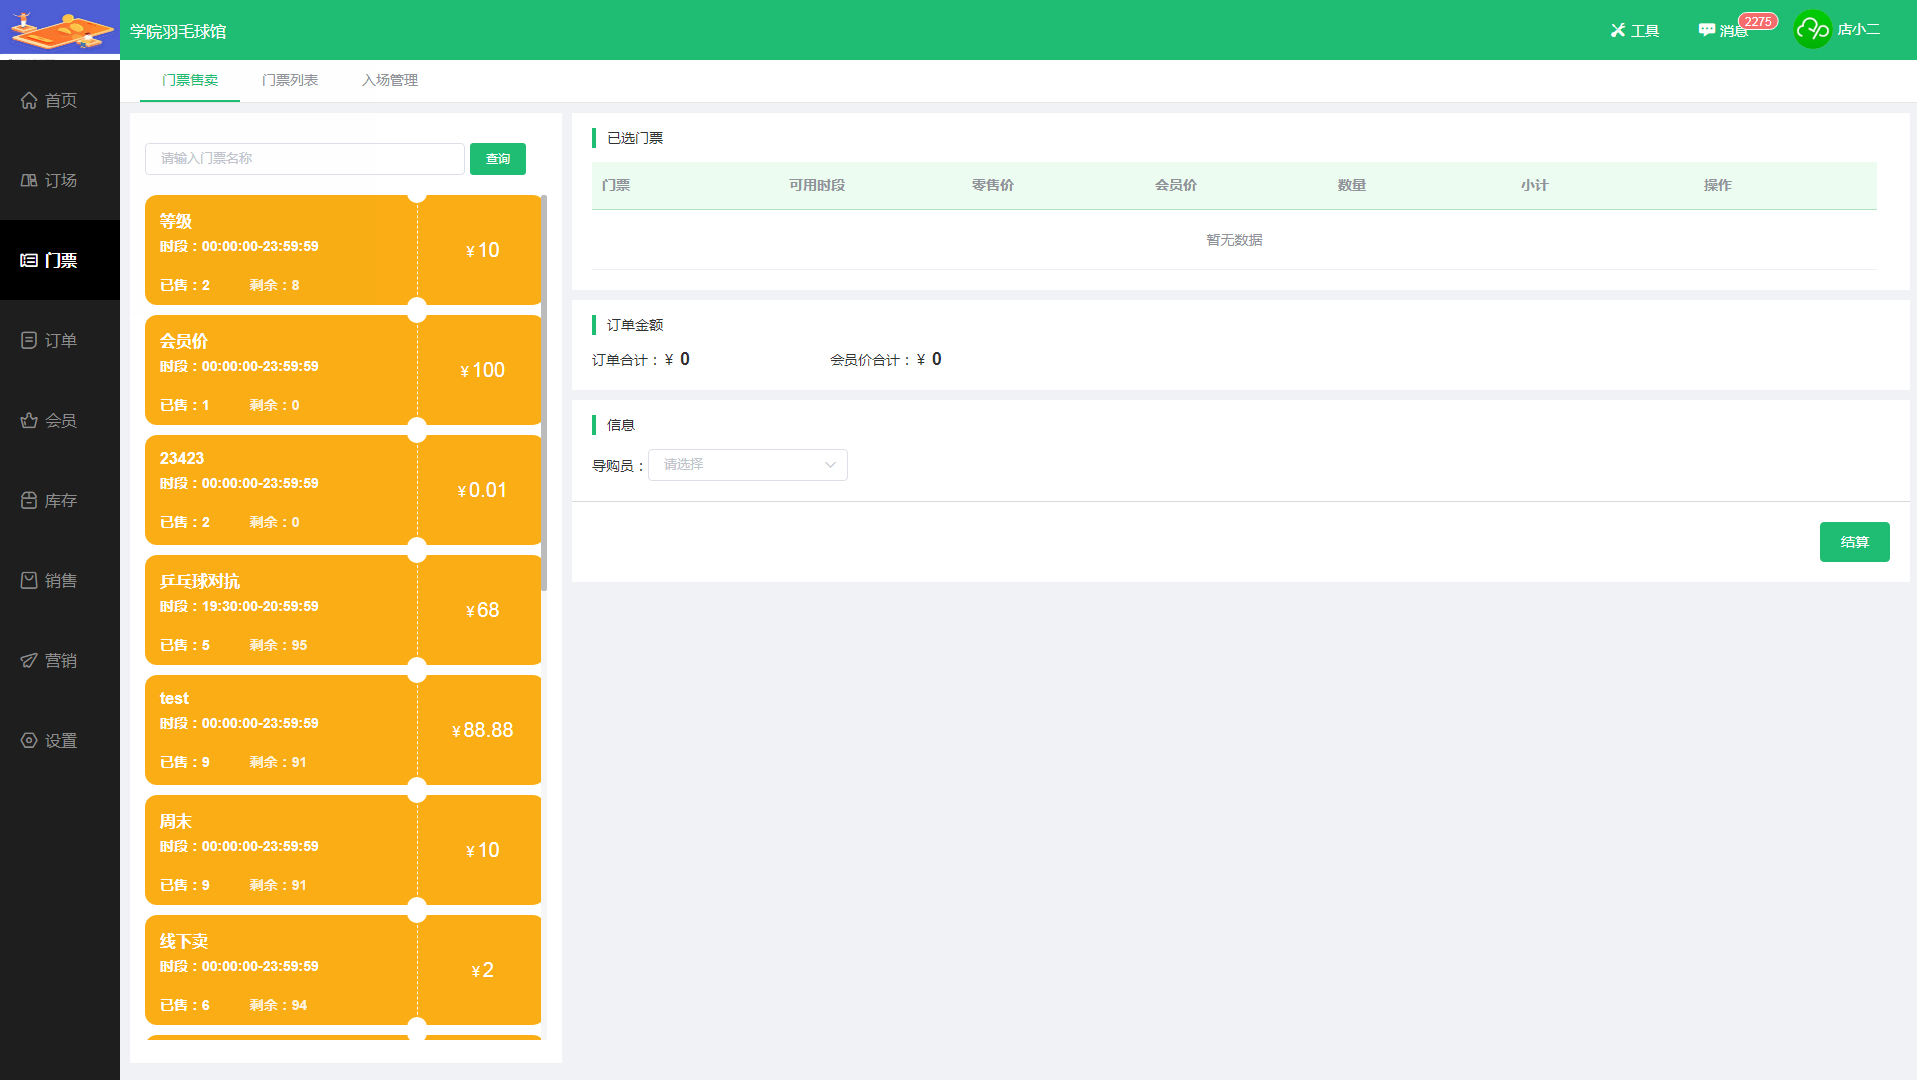
Task: Click the 店小二 user avatar
Action: [1812, 30]
